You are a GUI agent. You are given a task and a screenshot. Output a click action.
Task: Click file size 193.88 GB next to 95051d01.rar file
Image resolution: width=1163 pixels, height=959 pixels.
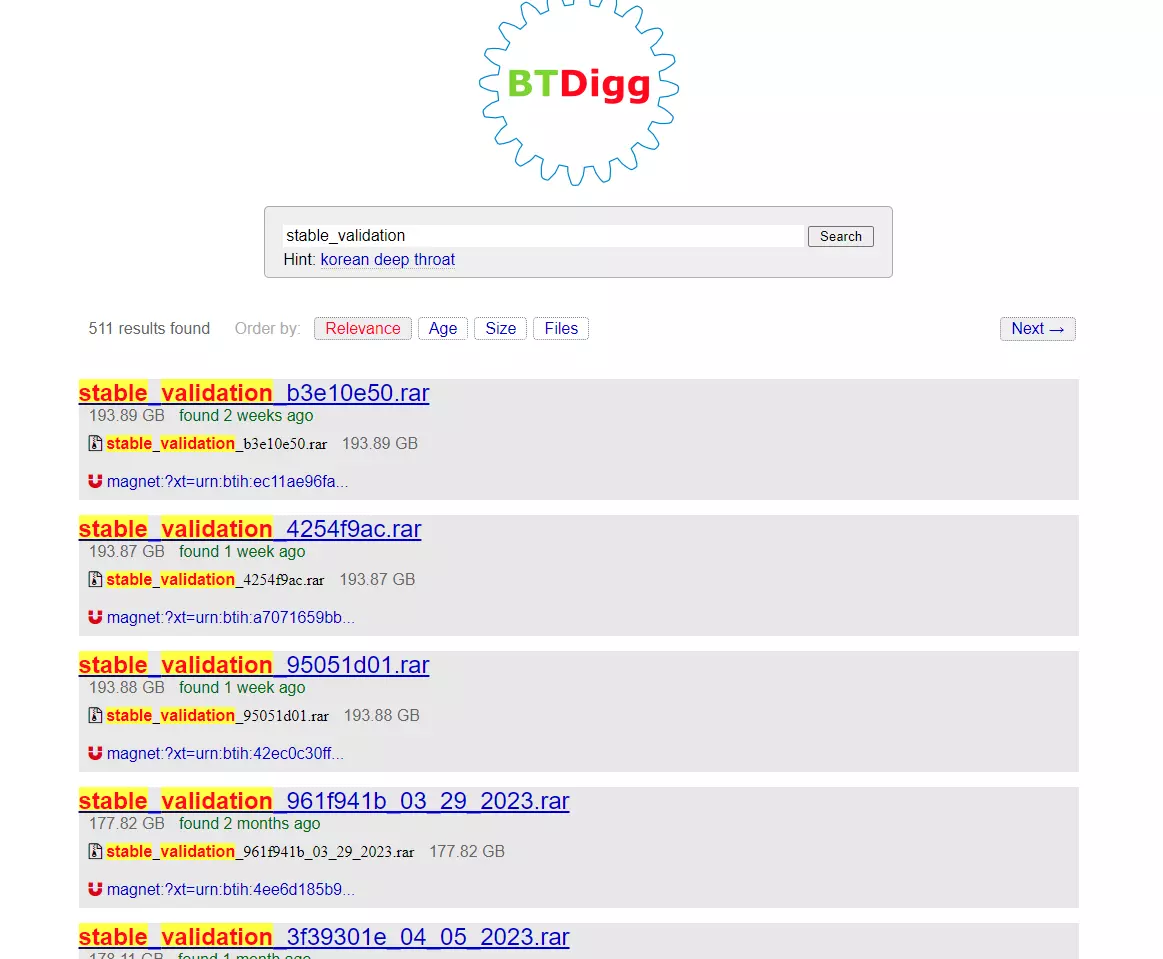point(382,715)
